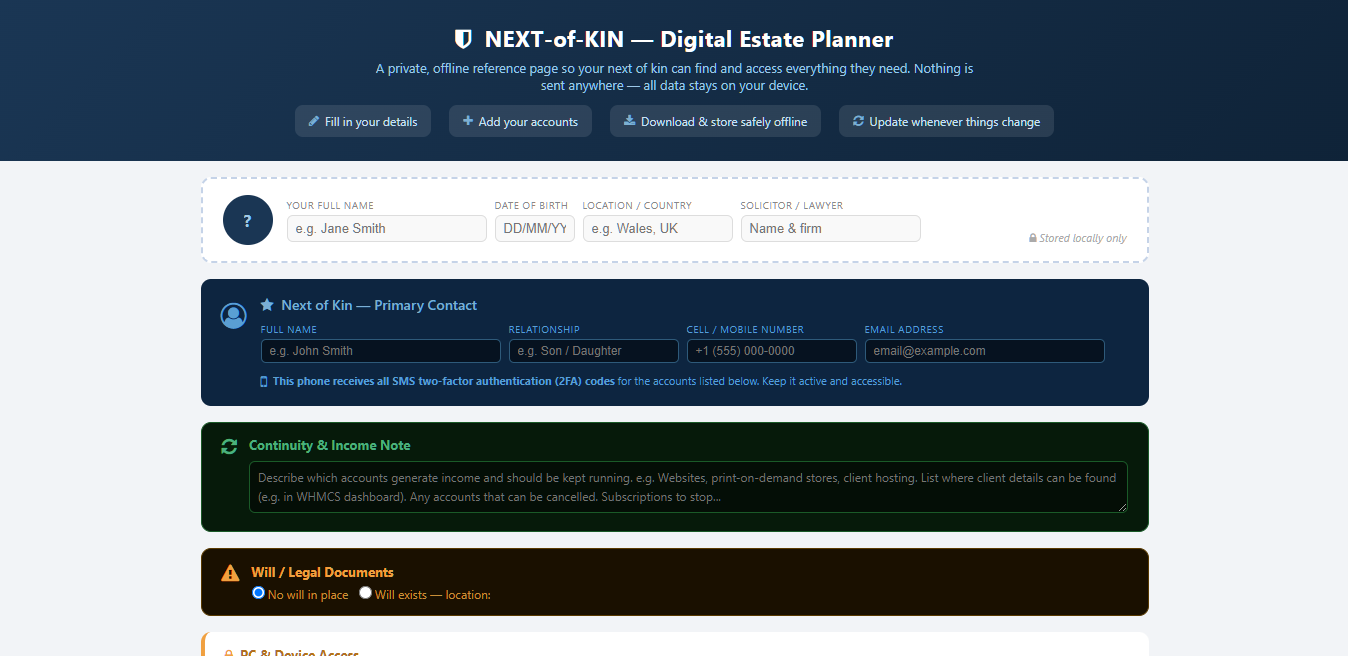Click the question mark help icon
This screenshot has height=656, width=1348.
[x=247, y=220]
